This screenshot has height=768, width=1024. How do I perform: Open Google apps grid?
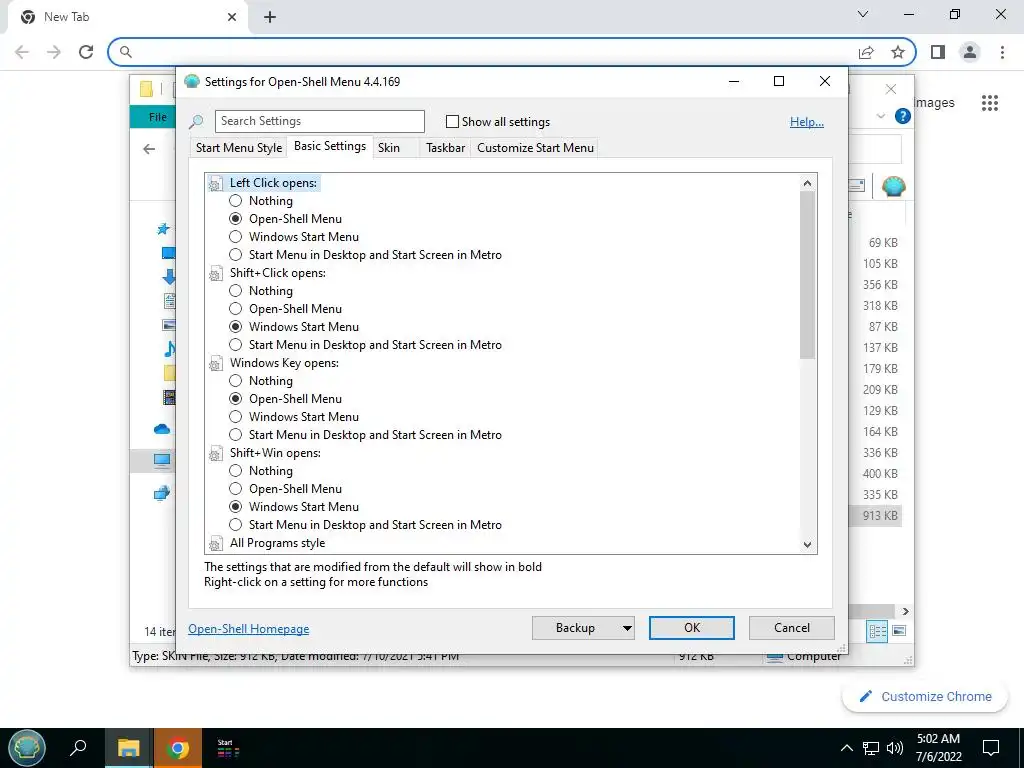(x=990, y=103)
